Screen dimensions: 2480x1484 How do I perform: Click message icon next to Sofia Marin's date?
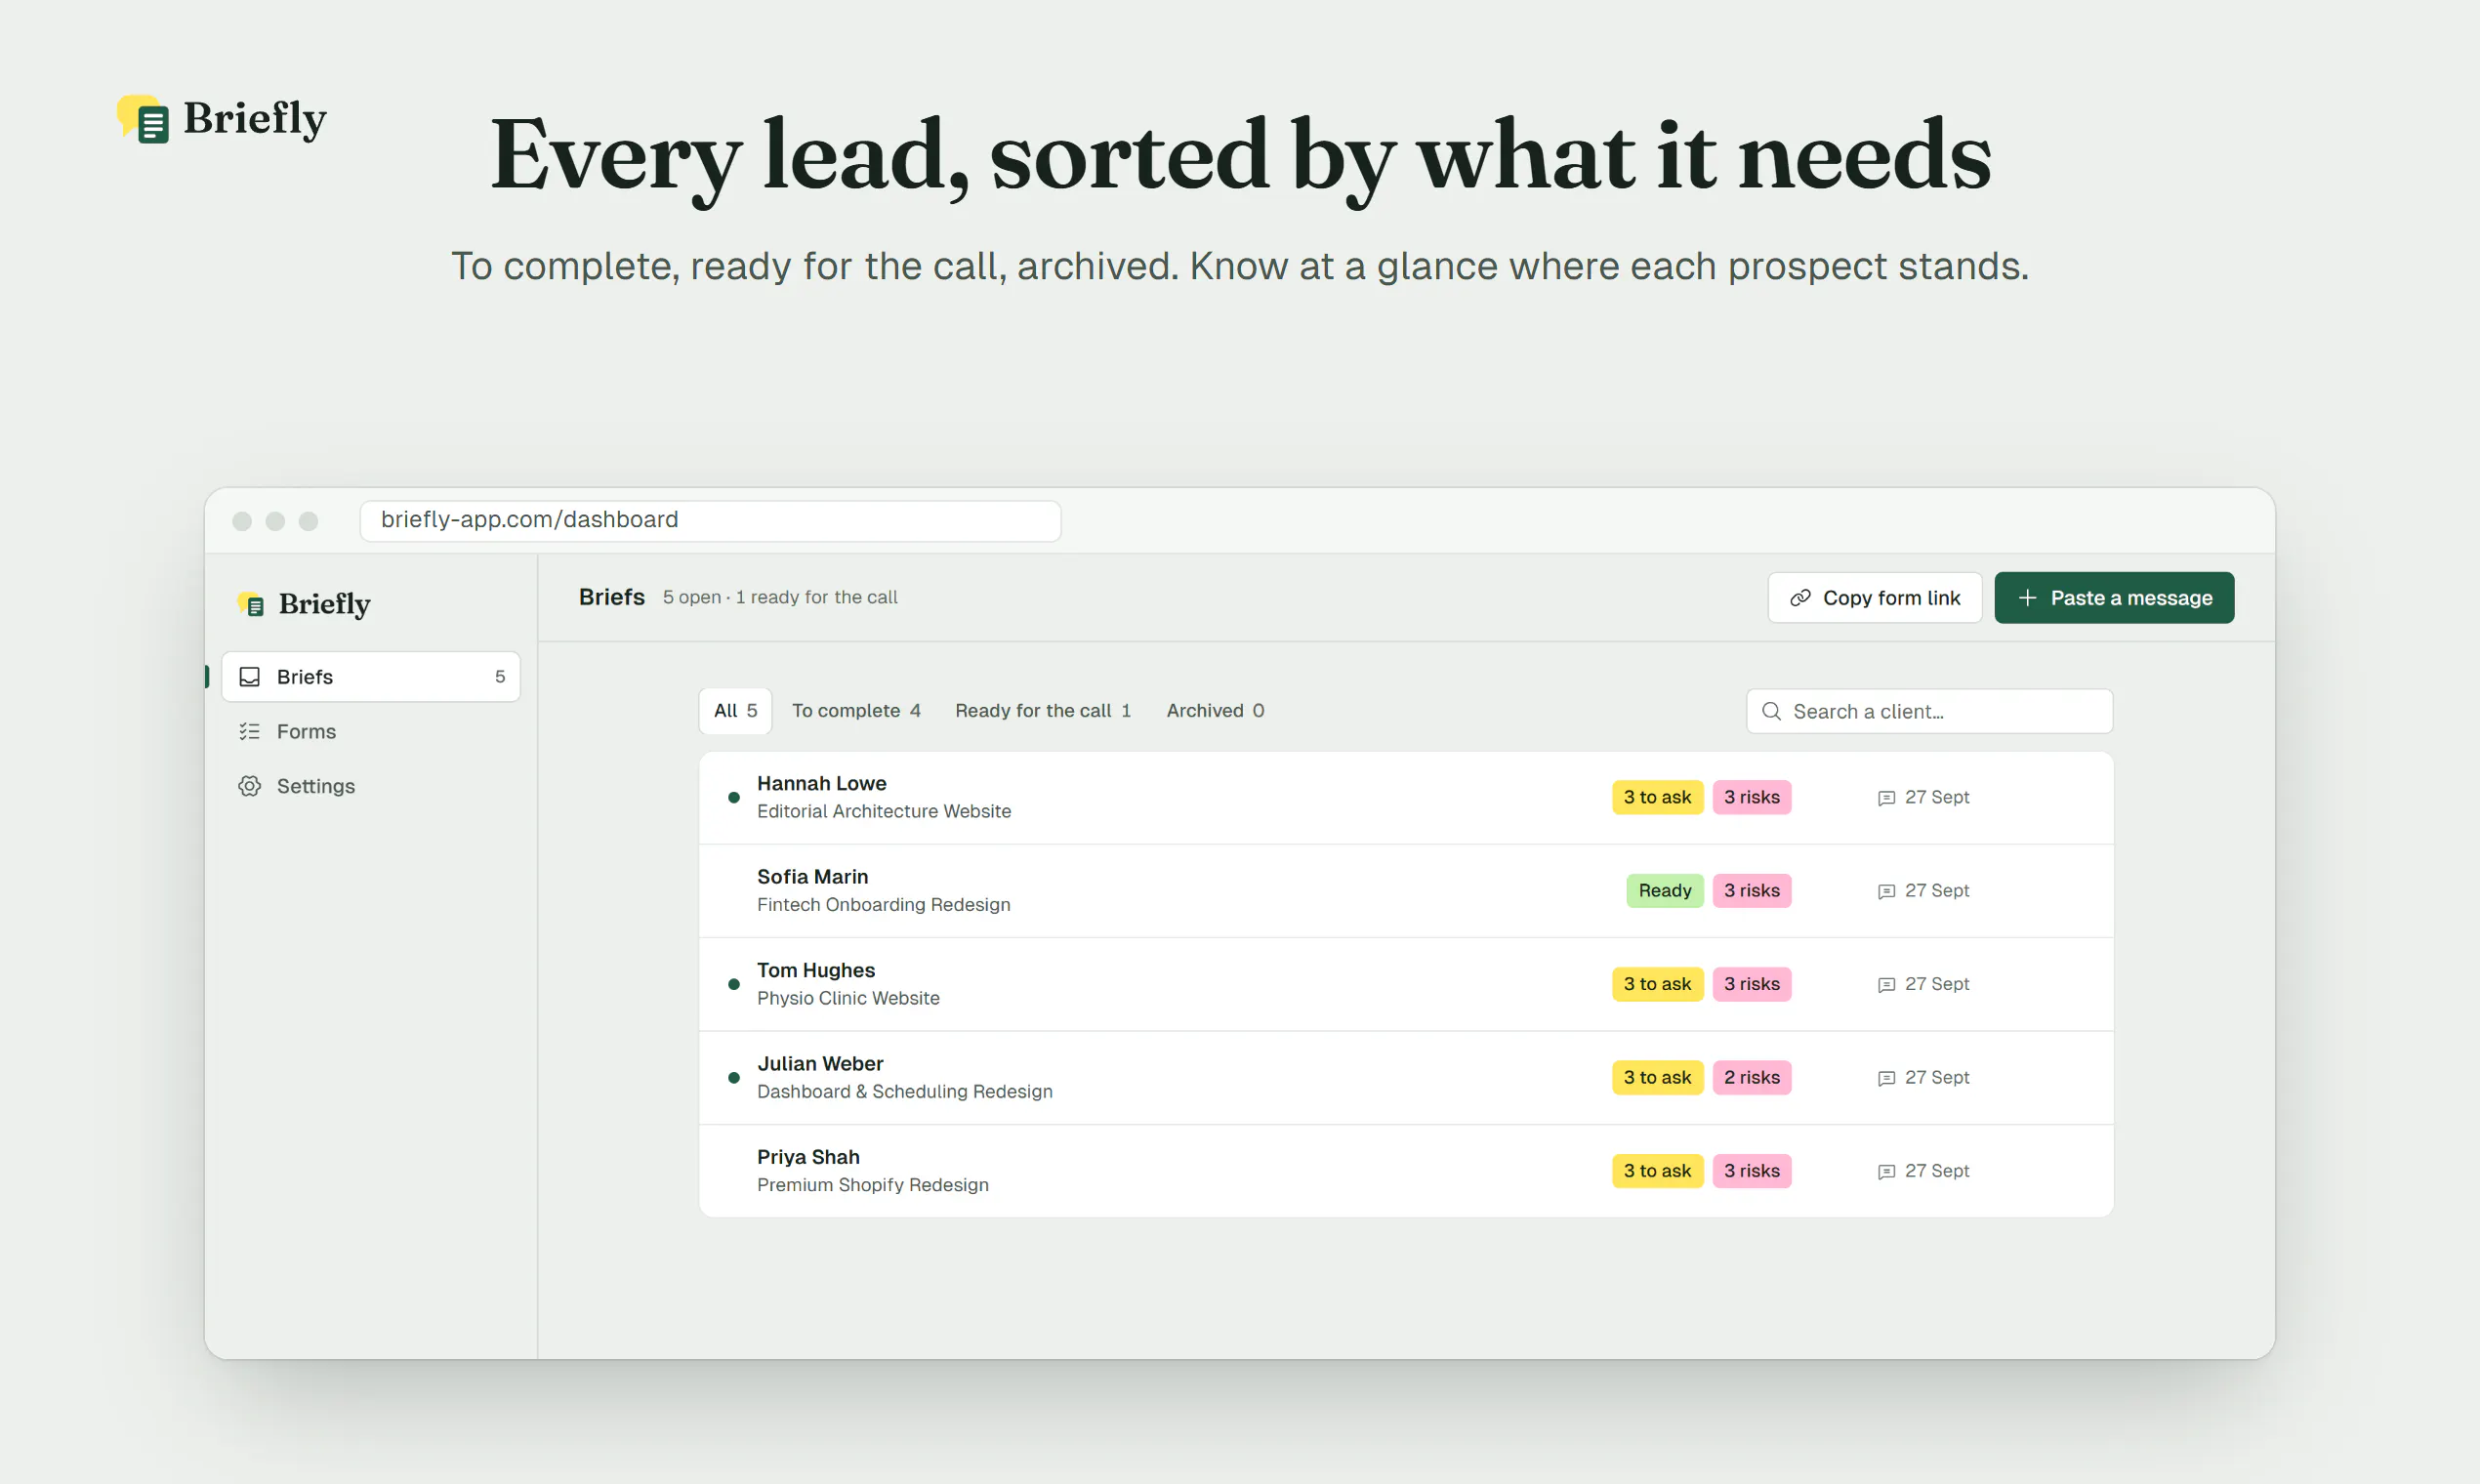coord(1886,891)
